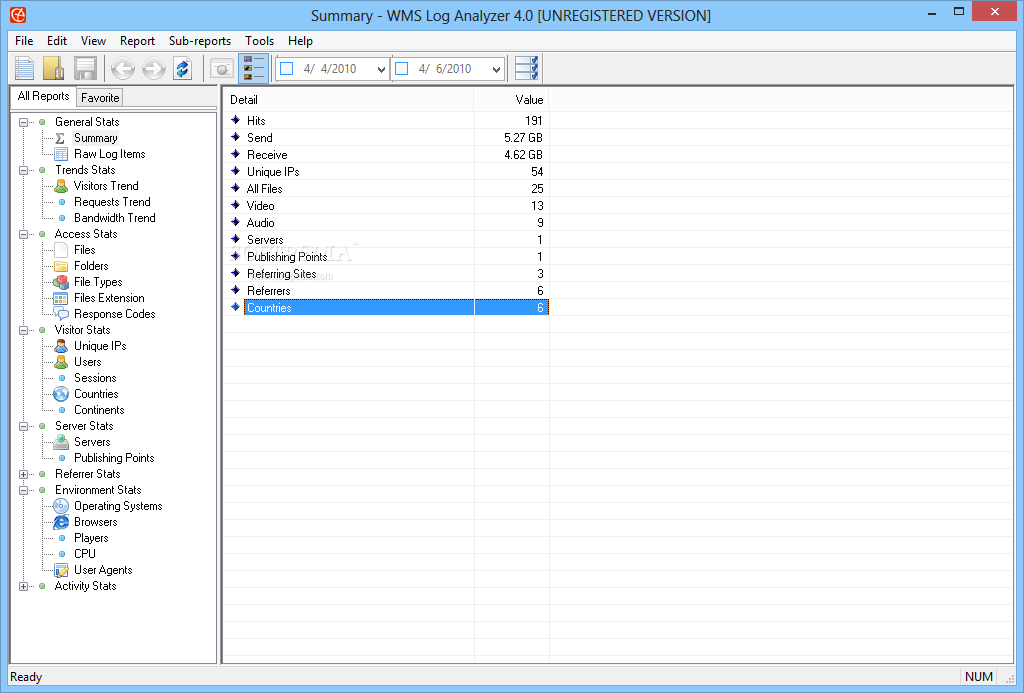Image resolution: width=1024 pixels, height=693 pixels.
Task: Select the Hits row in summary list
Action: [387, 121]
